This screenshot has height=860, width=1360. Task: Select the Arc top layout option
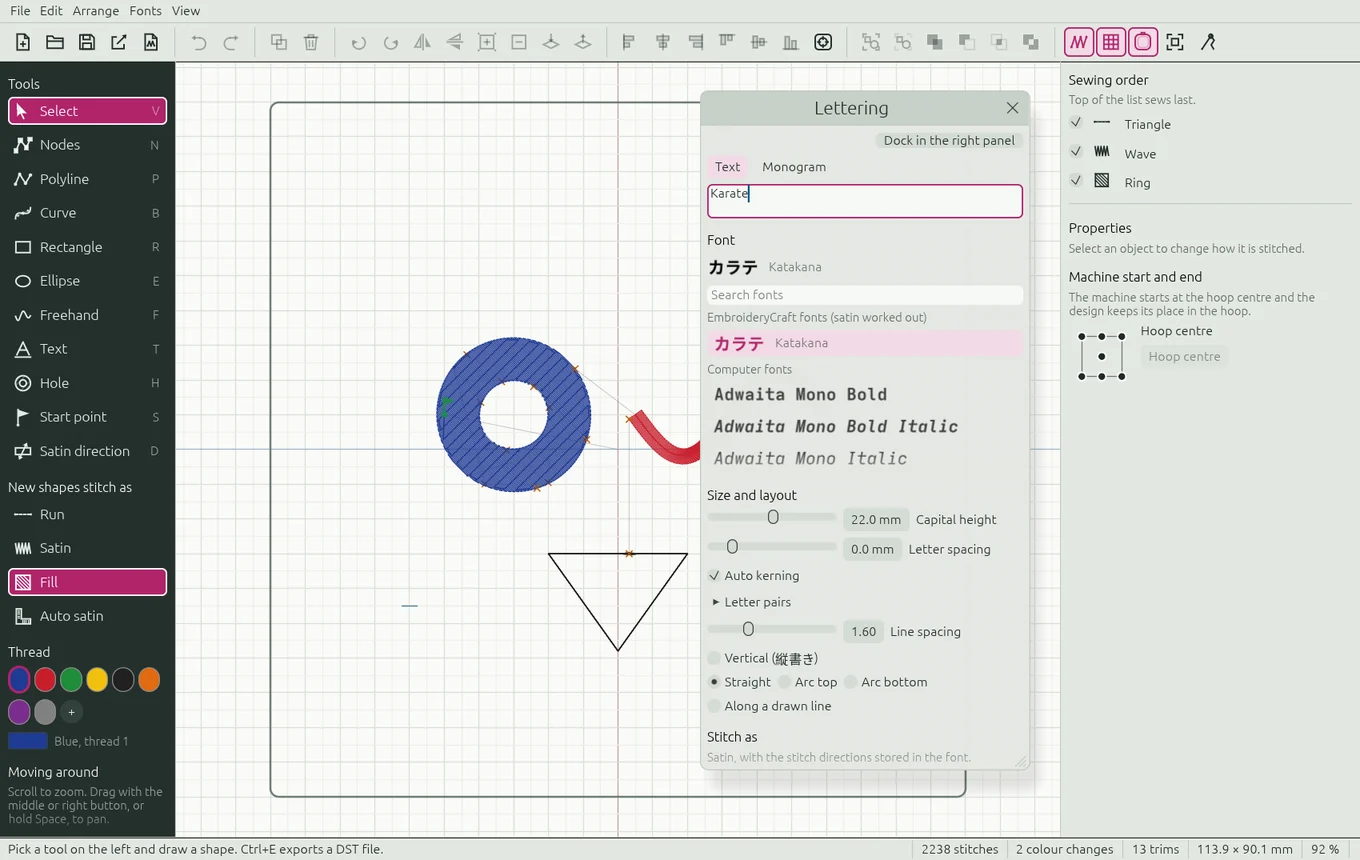785,682
